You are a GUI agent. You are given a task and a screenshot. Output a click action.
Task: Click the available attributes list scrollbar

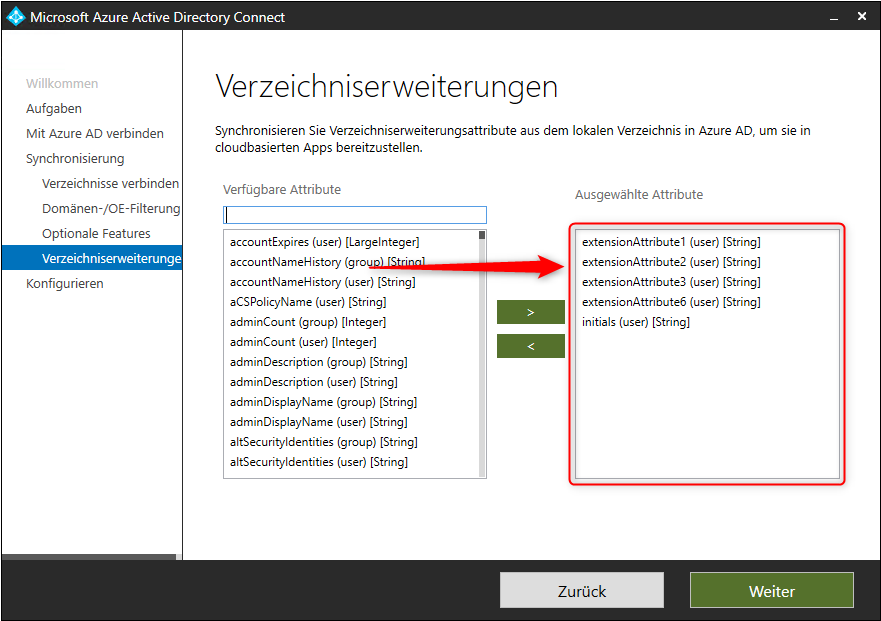coord(482,350)
